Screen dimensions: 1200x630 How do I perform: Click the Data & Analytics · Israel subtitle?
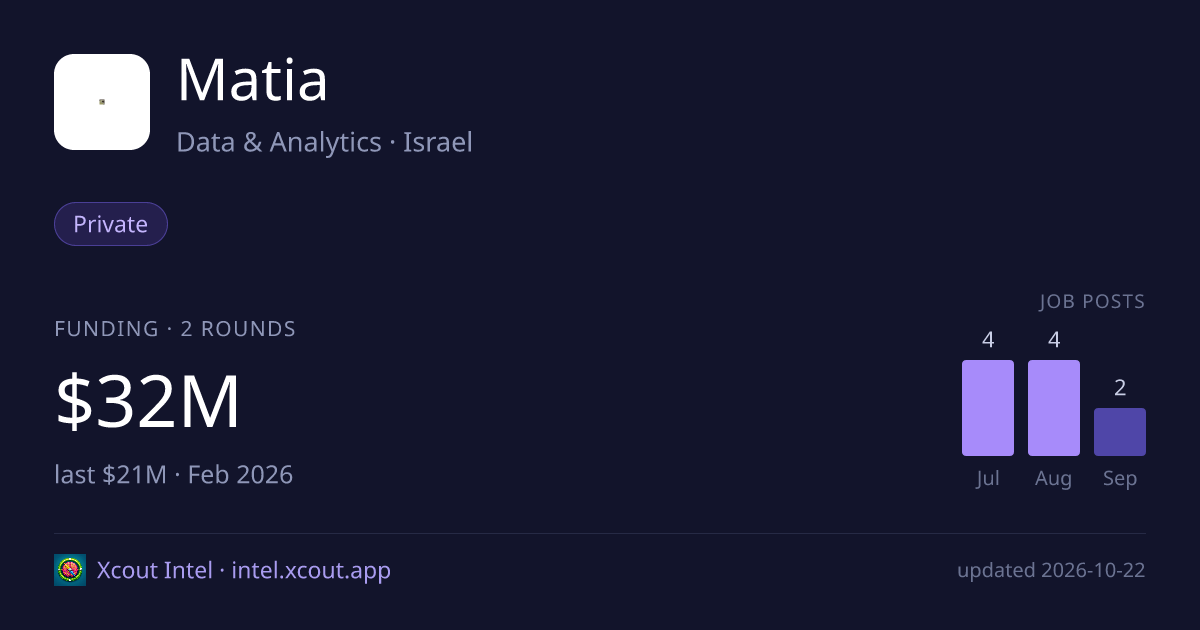[x=324, y=142]
